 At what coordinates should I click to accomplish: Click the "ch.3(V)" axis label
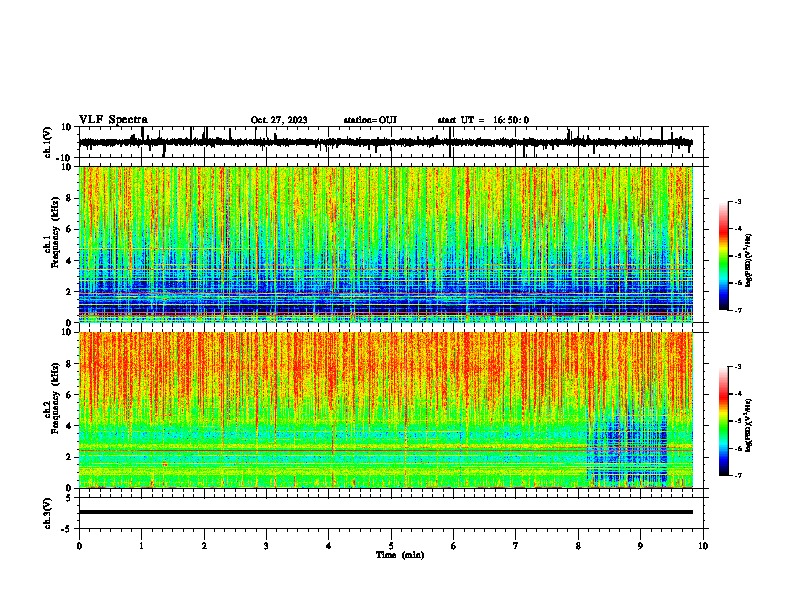pyautogui.click(x=47, y=514)
